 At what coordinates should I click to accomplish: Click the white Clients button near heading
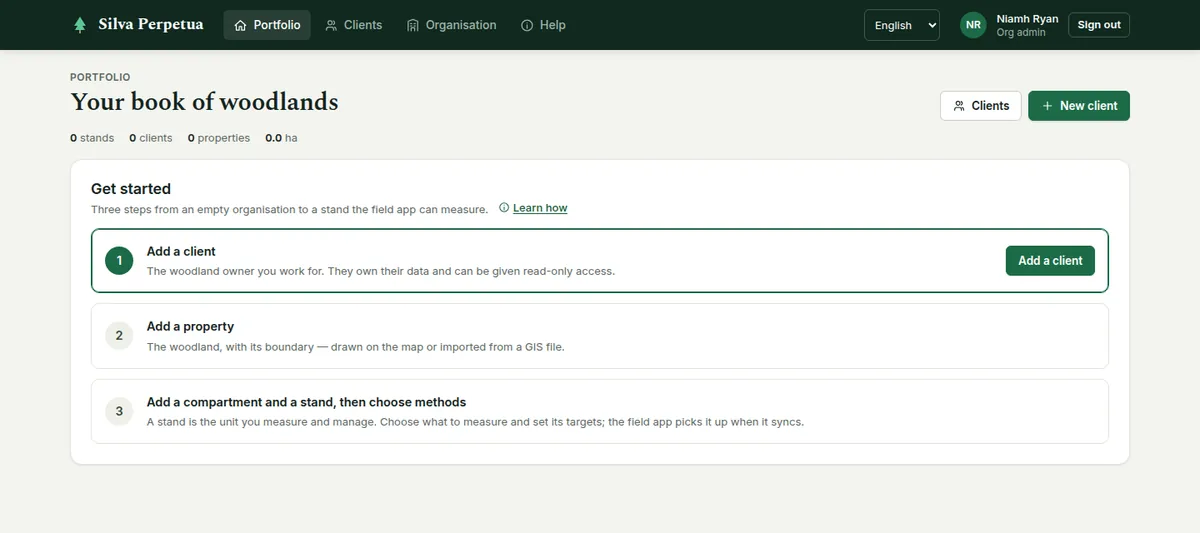point(981,106)
